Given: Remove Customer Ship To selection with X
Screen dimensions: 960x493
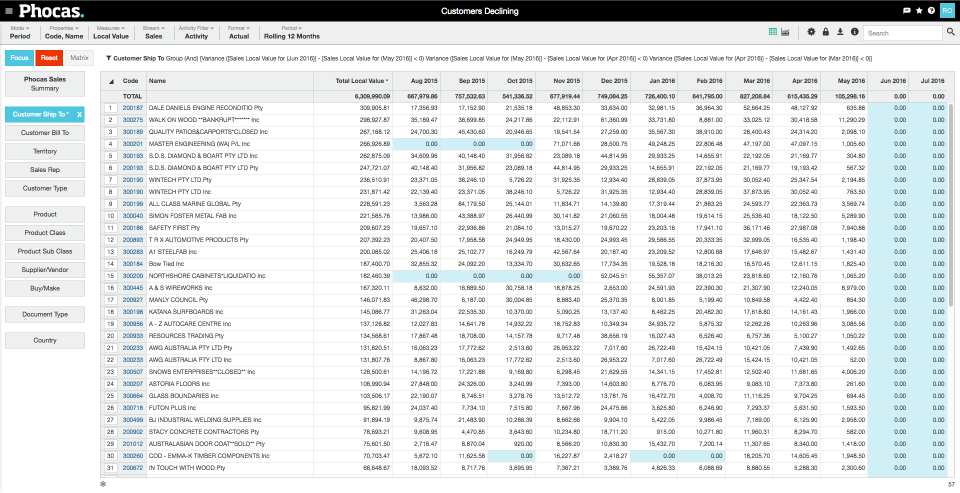Looking at the screenshot, I should pyautogui.click(x=79, y=115).
